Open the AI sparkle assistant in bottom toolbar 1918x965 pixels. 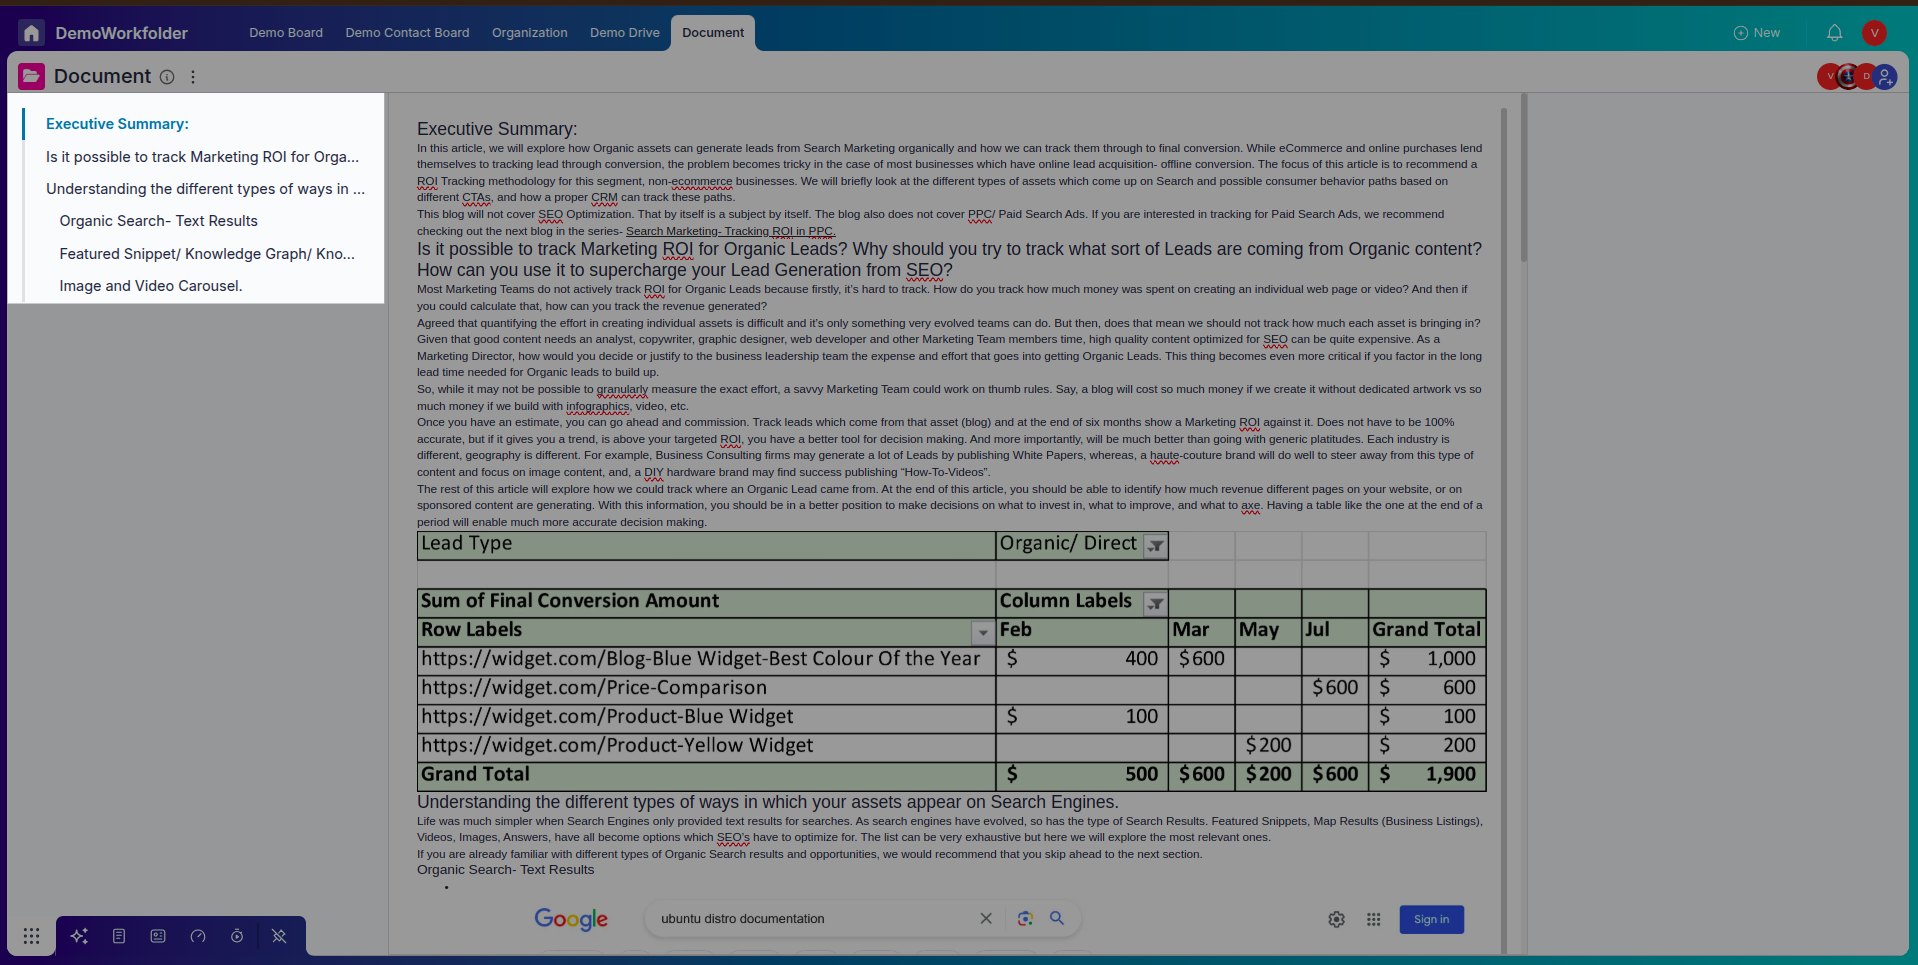coord(79,936)
